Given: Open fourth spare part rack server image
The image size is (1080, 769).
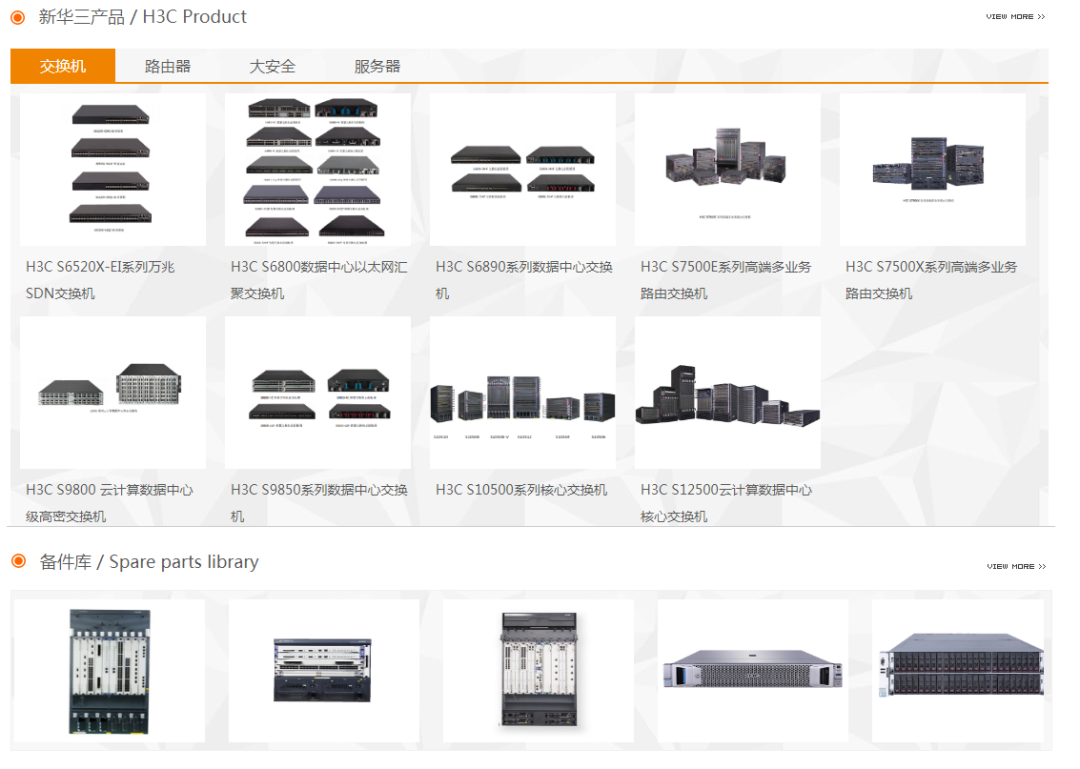Looking at the screenshot, I should (x=753, y=671).
